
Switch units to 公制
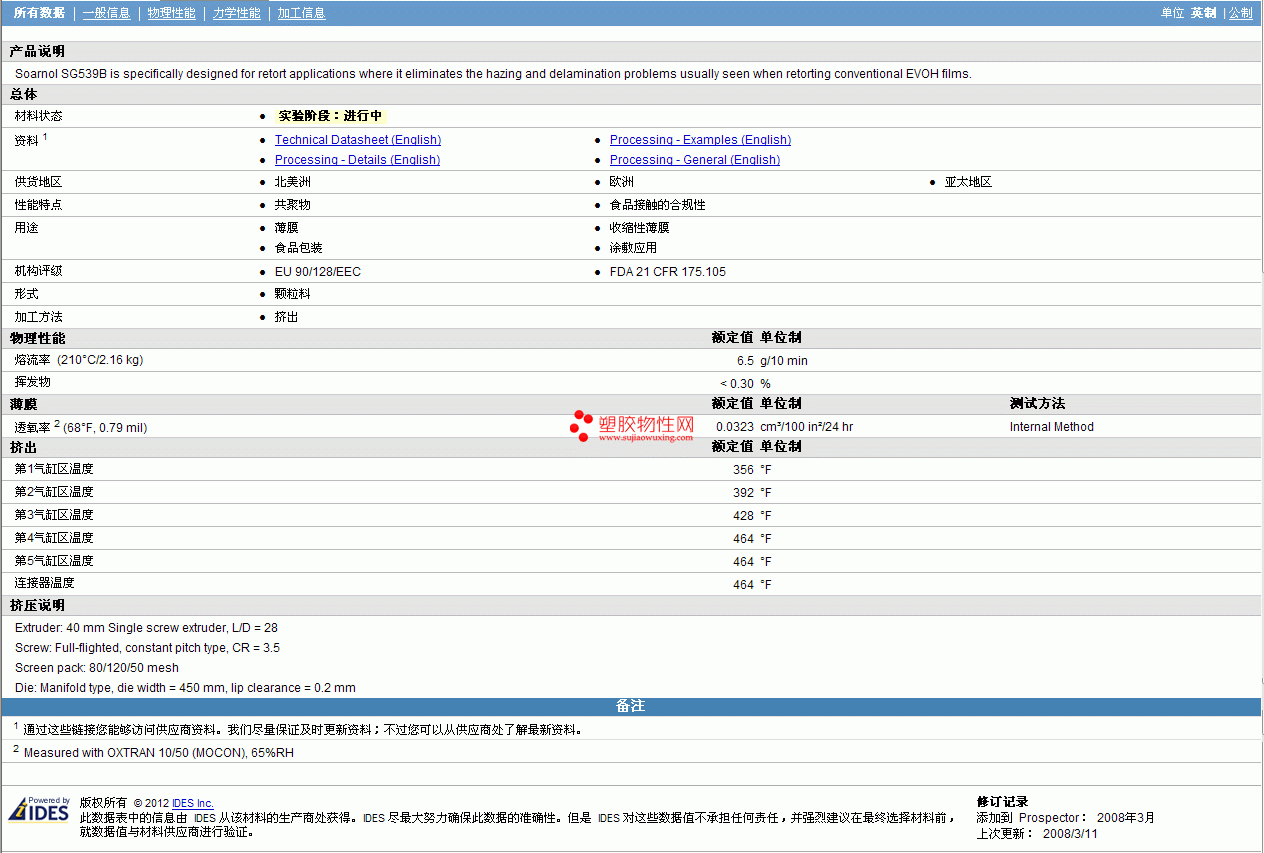1240,13
